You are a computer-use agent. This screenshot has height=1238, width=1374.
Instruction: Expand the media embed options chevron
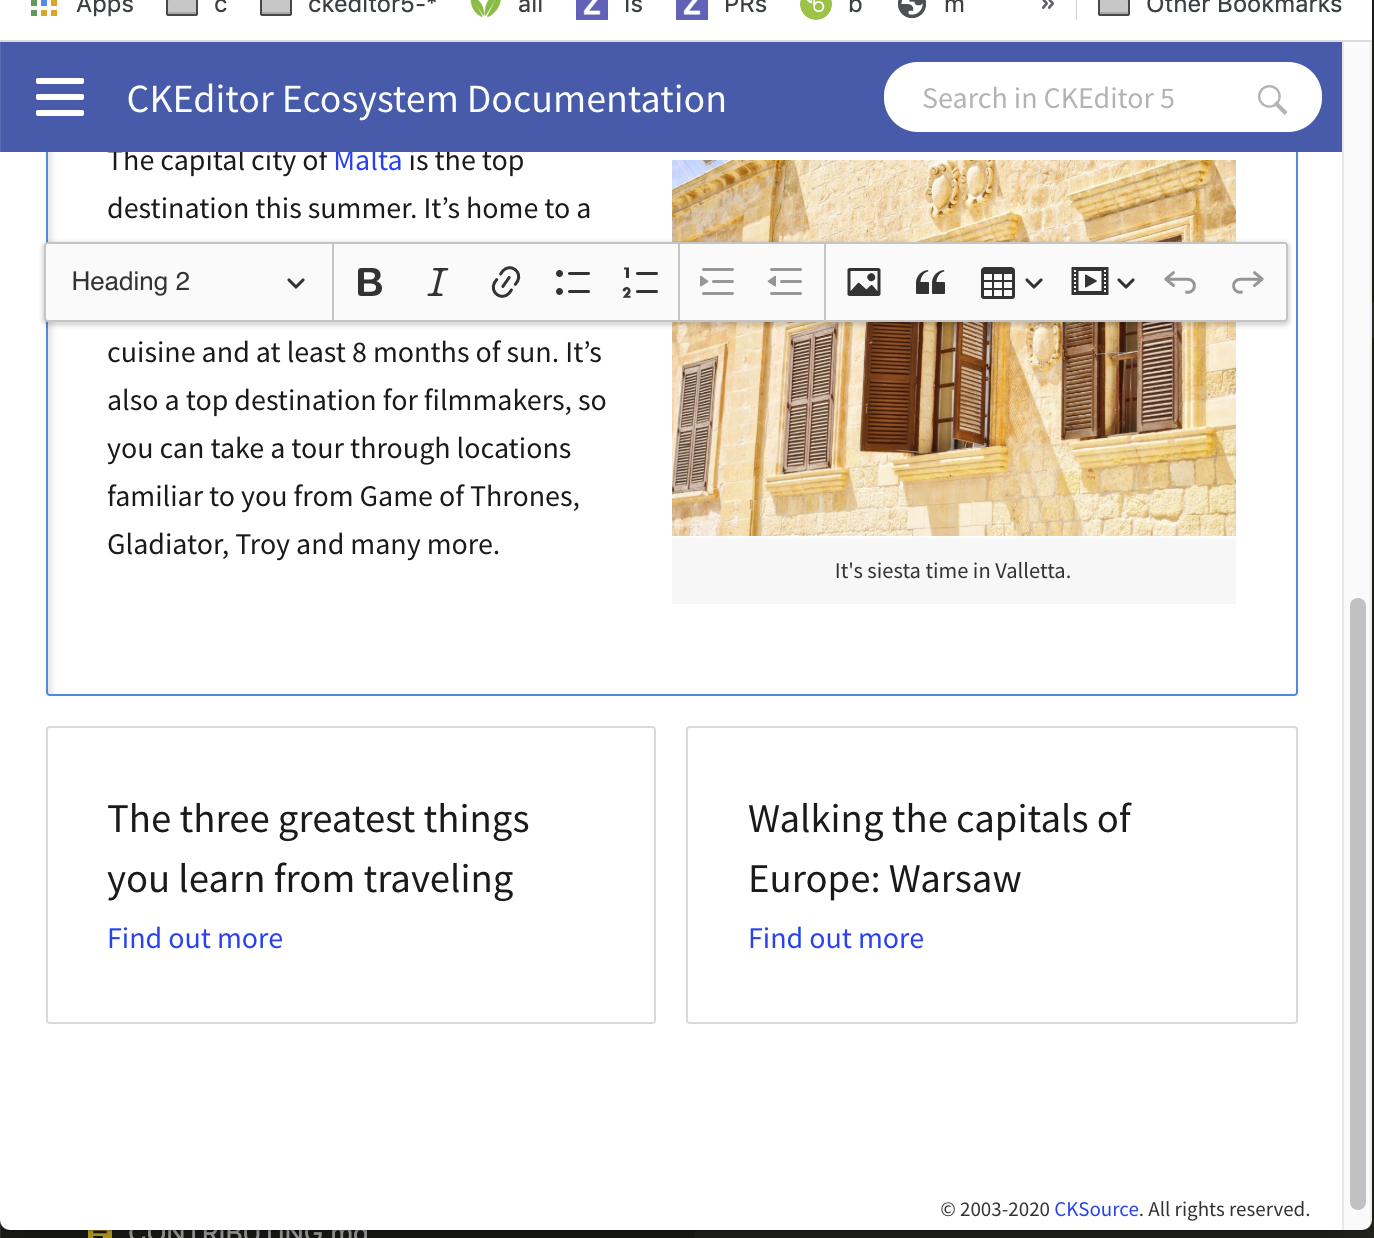click(x=1128, y=282)
